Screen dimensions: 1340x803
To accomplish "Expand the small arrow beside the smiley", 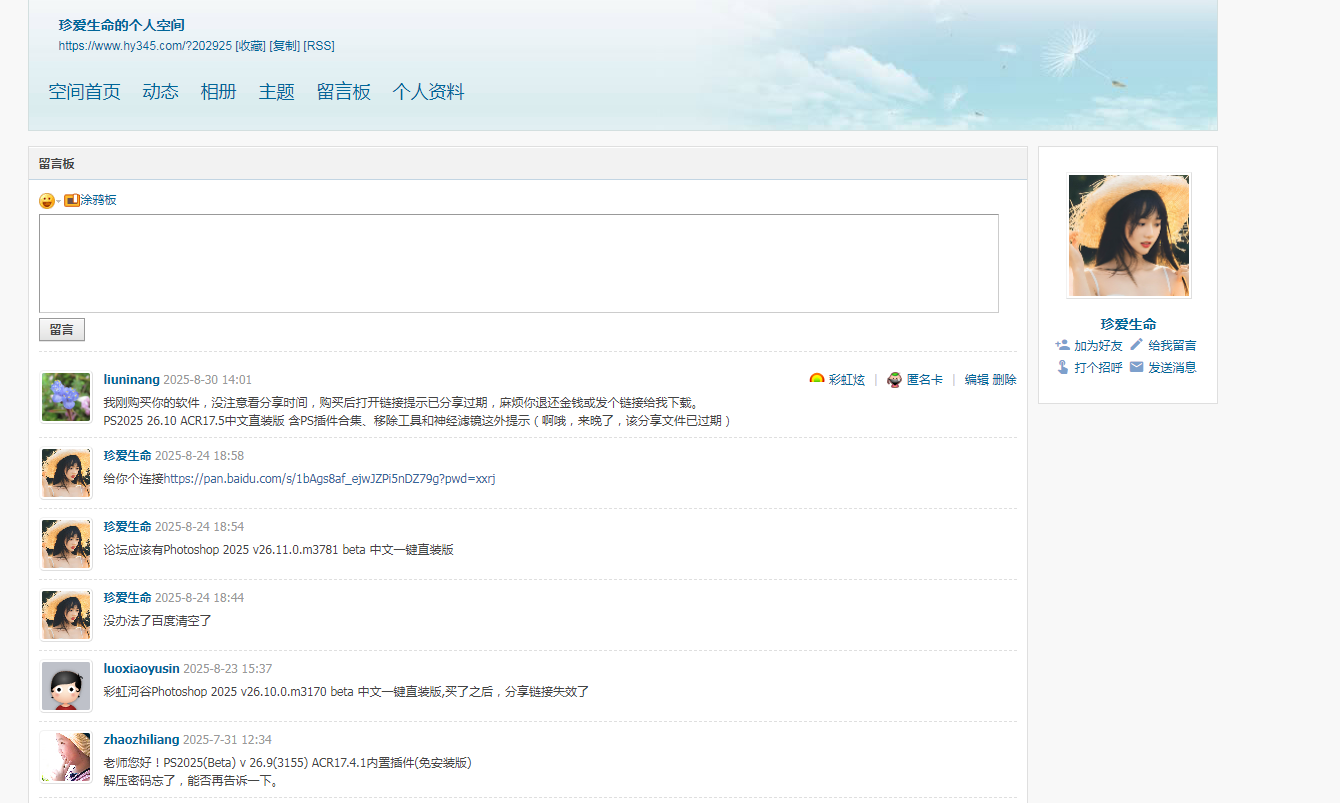I will [59, 202].
